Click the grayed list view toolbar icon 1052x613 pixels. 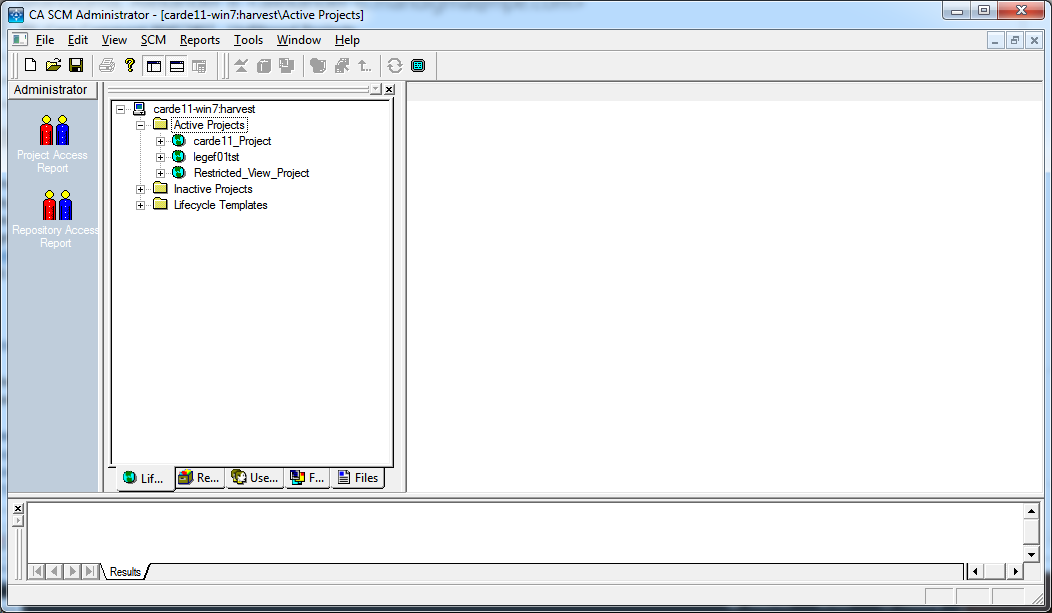coord(199,66)
